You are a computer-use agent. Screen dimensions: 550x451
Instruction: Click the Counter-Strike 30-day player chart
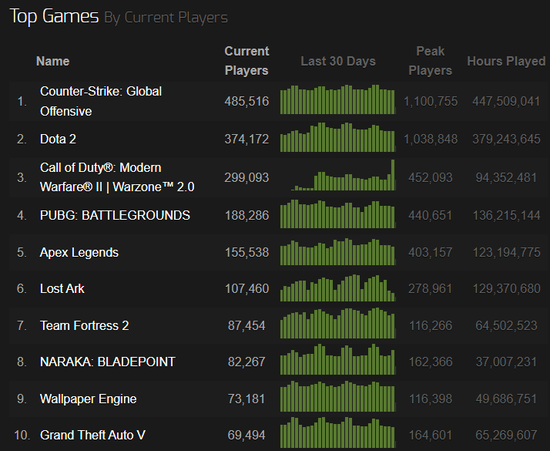coord(337,99)
